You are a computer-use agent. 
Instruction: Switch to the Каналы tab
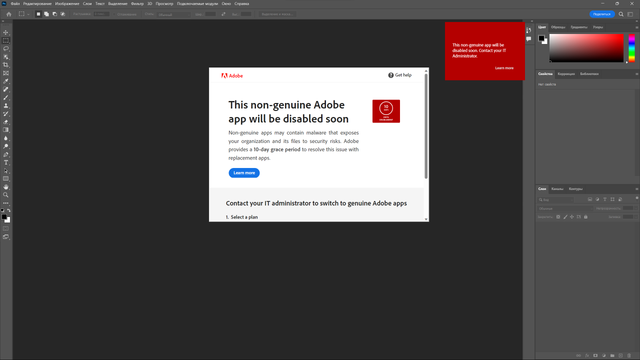(557, 189)
